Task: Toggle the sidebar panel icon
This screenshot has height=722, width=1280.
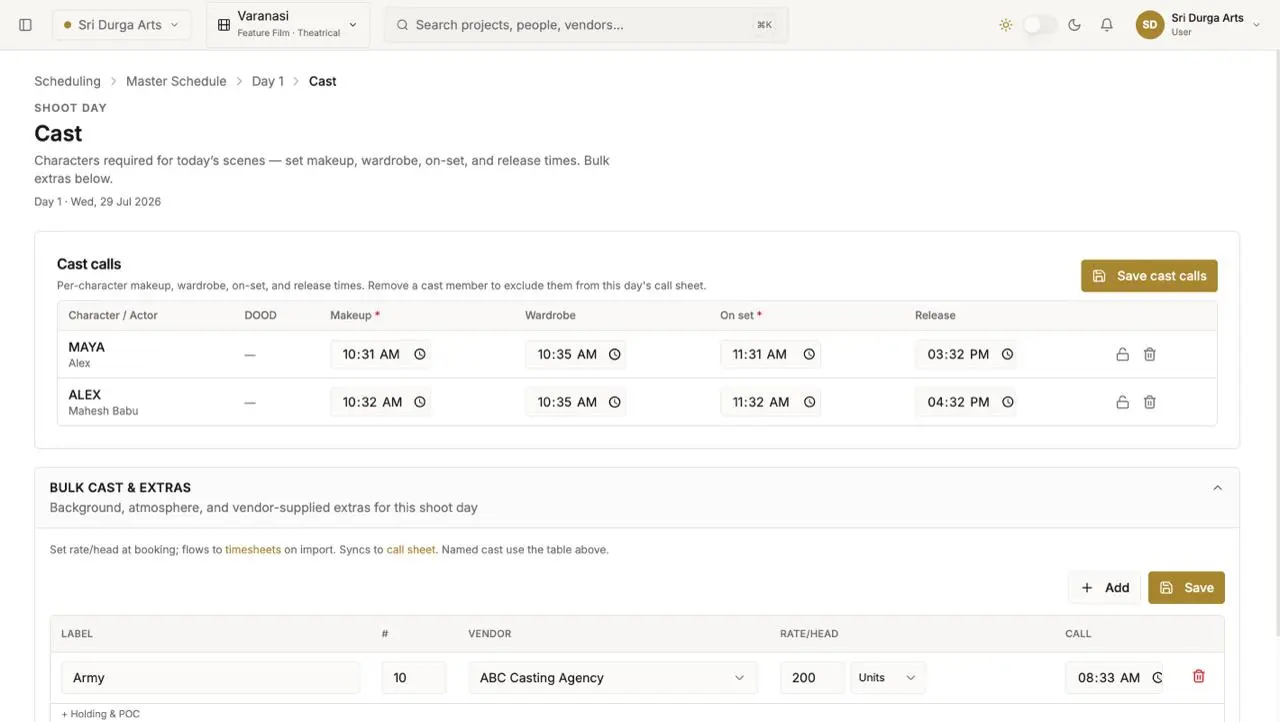Action: 26,25
